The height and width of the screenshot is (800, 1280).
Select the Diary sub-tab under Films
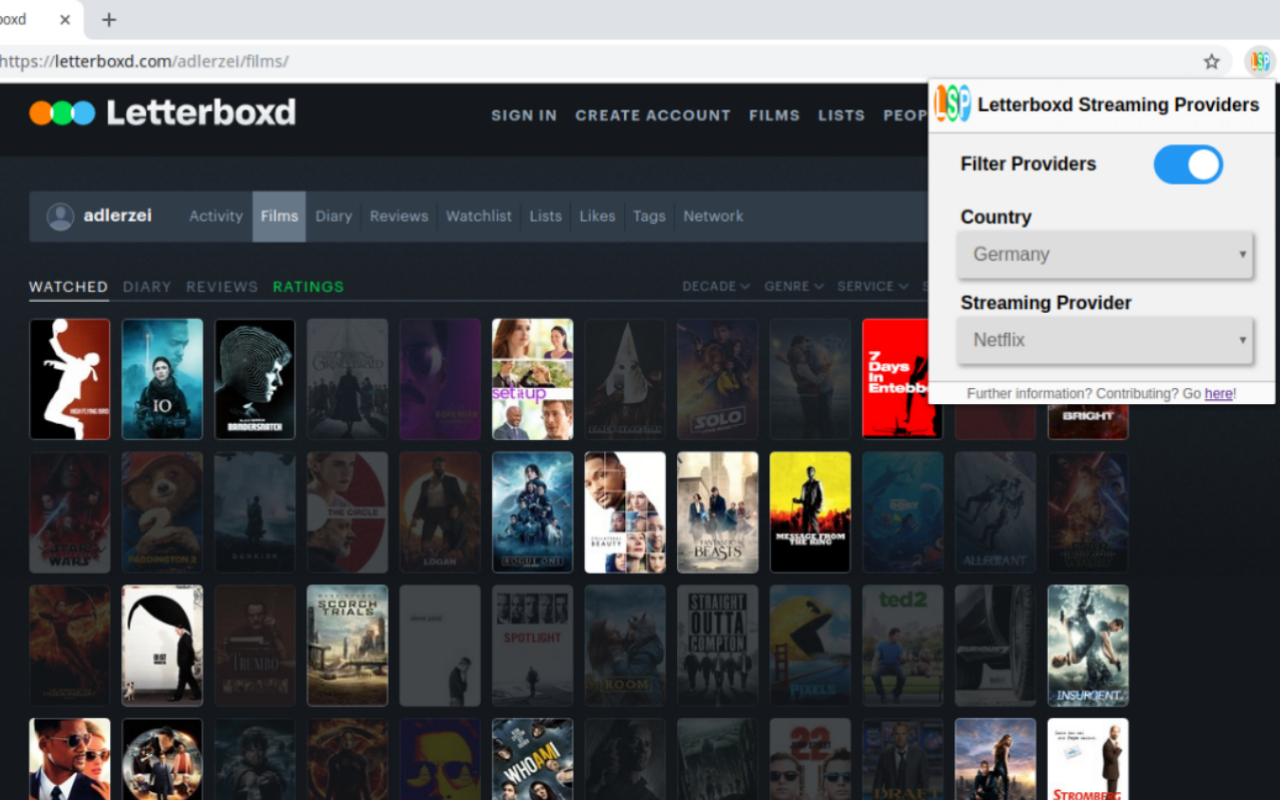[147, 287]
